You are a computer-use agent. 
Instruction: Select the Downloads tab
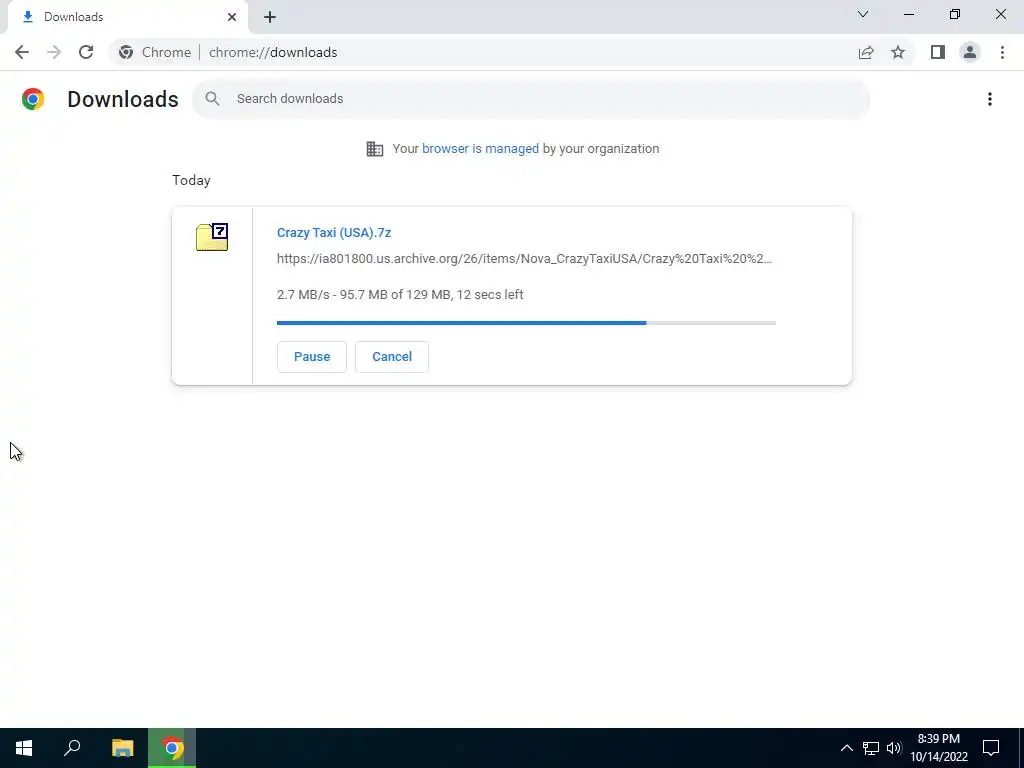pyautogui.click(x=127, y=17)
